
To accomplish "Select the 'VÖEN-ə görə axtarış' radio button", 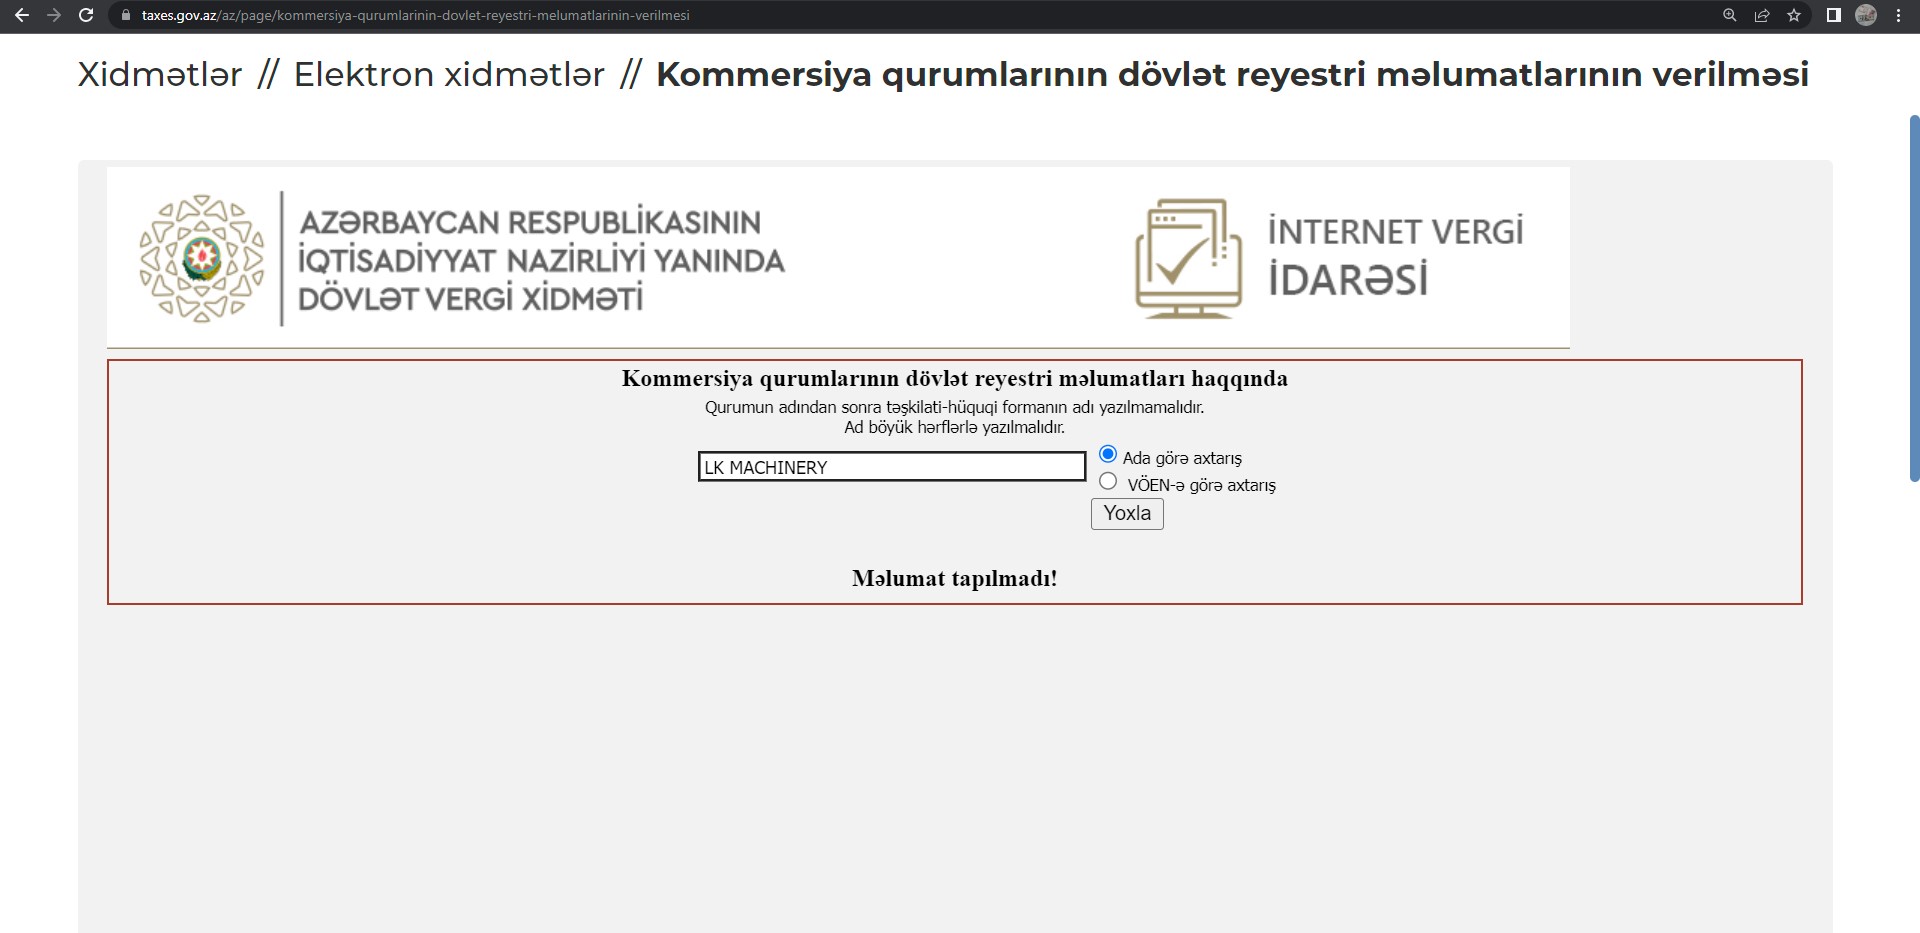I will [x=1108, y=482].
